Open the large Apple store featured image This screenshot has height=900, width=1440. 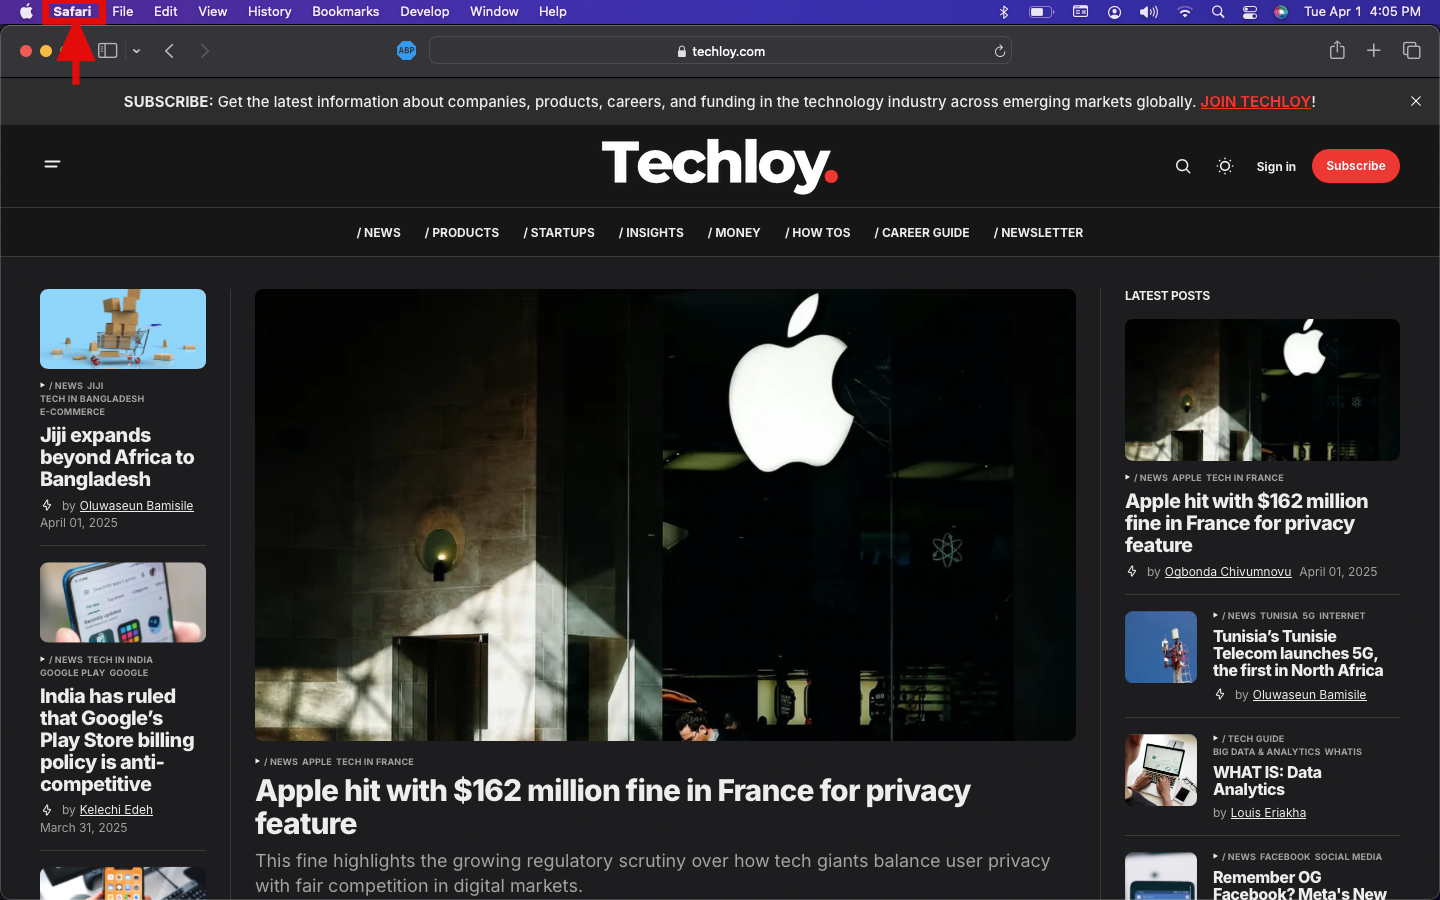pos(665,515)
